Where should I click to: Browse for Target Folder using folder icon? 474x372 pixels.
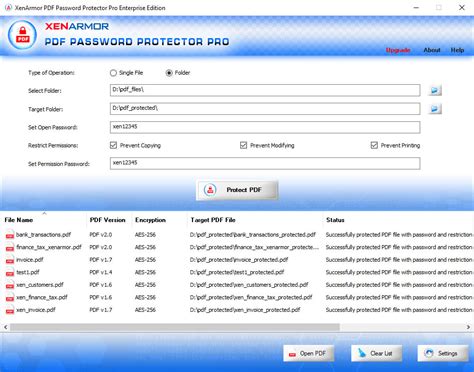coord(435,109)
